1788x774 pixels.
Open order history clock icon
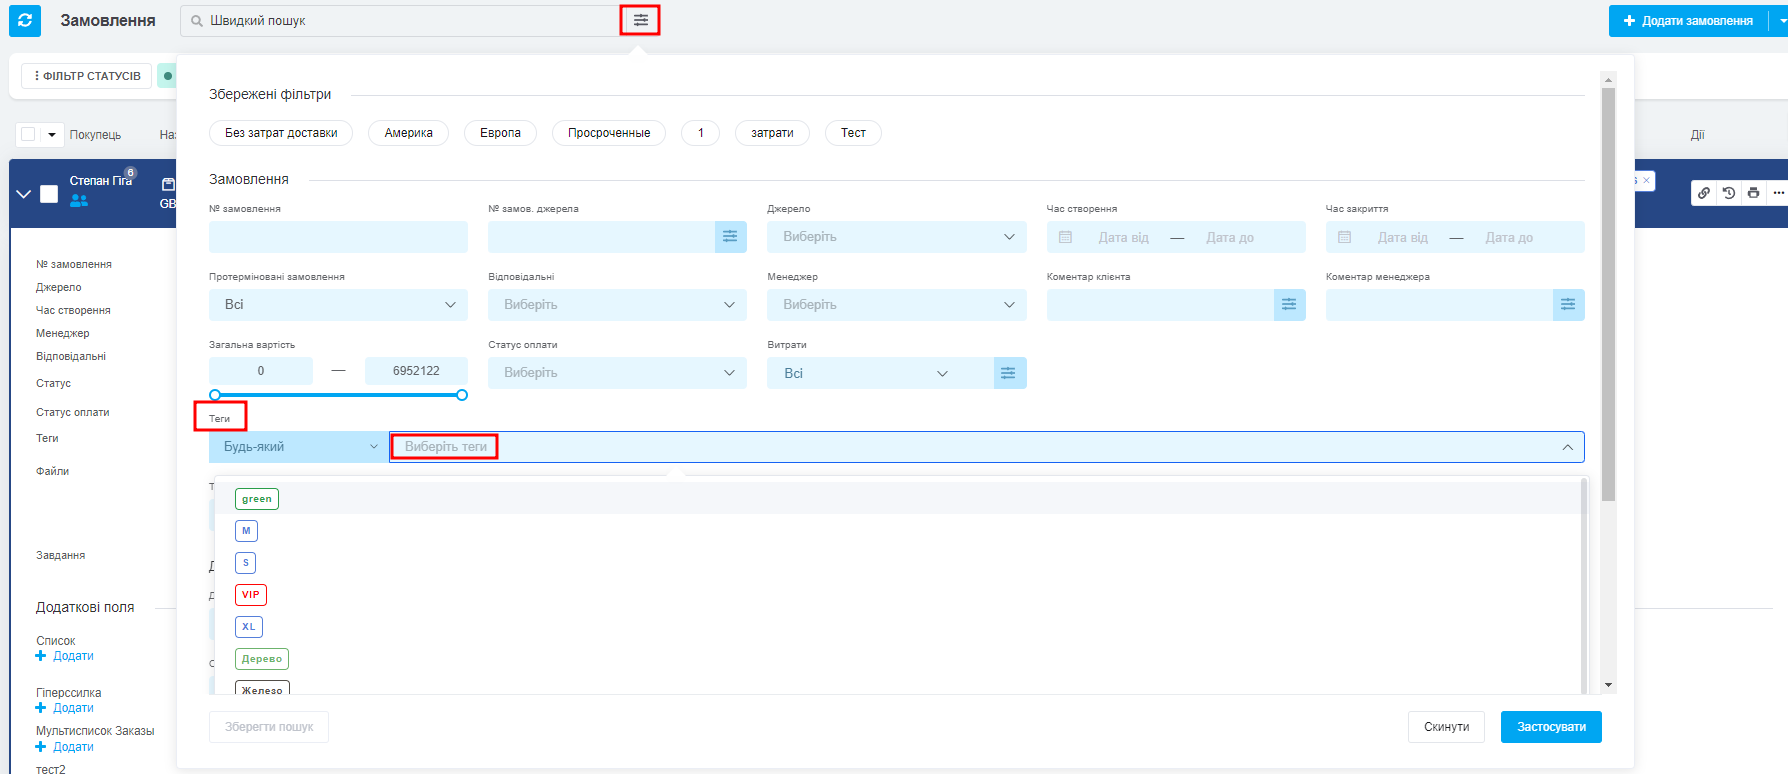pos(1729,193)
